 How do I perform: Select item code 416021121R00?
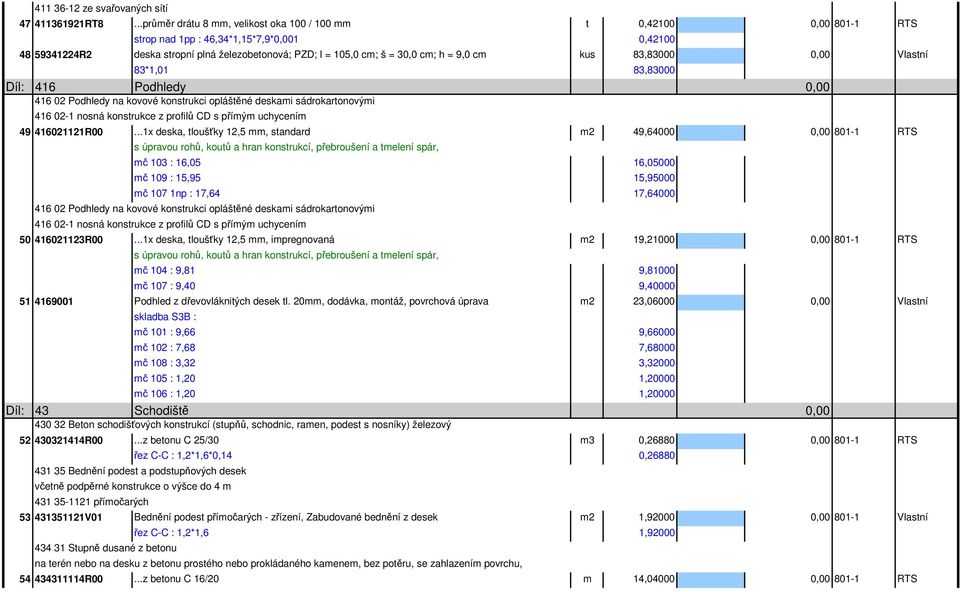point(69,132)
